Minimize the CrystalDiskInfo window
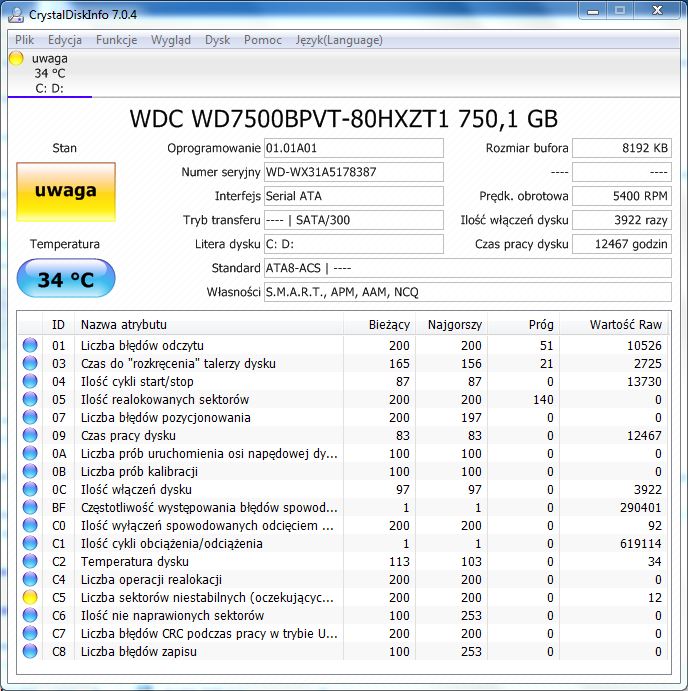 (x=593, y=11)
